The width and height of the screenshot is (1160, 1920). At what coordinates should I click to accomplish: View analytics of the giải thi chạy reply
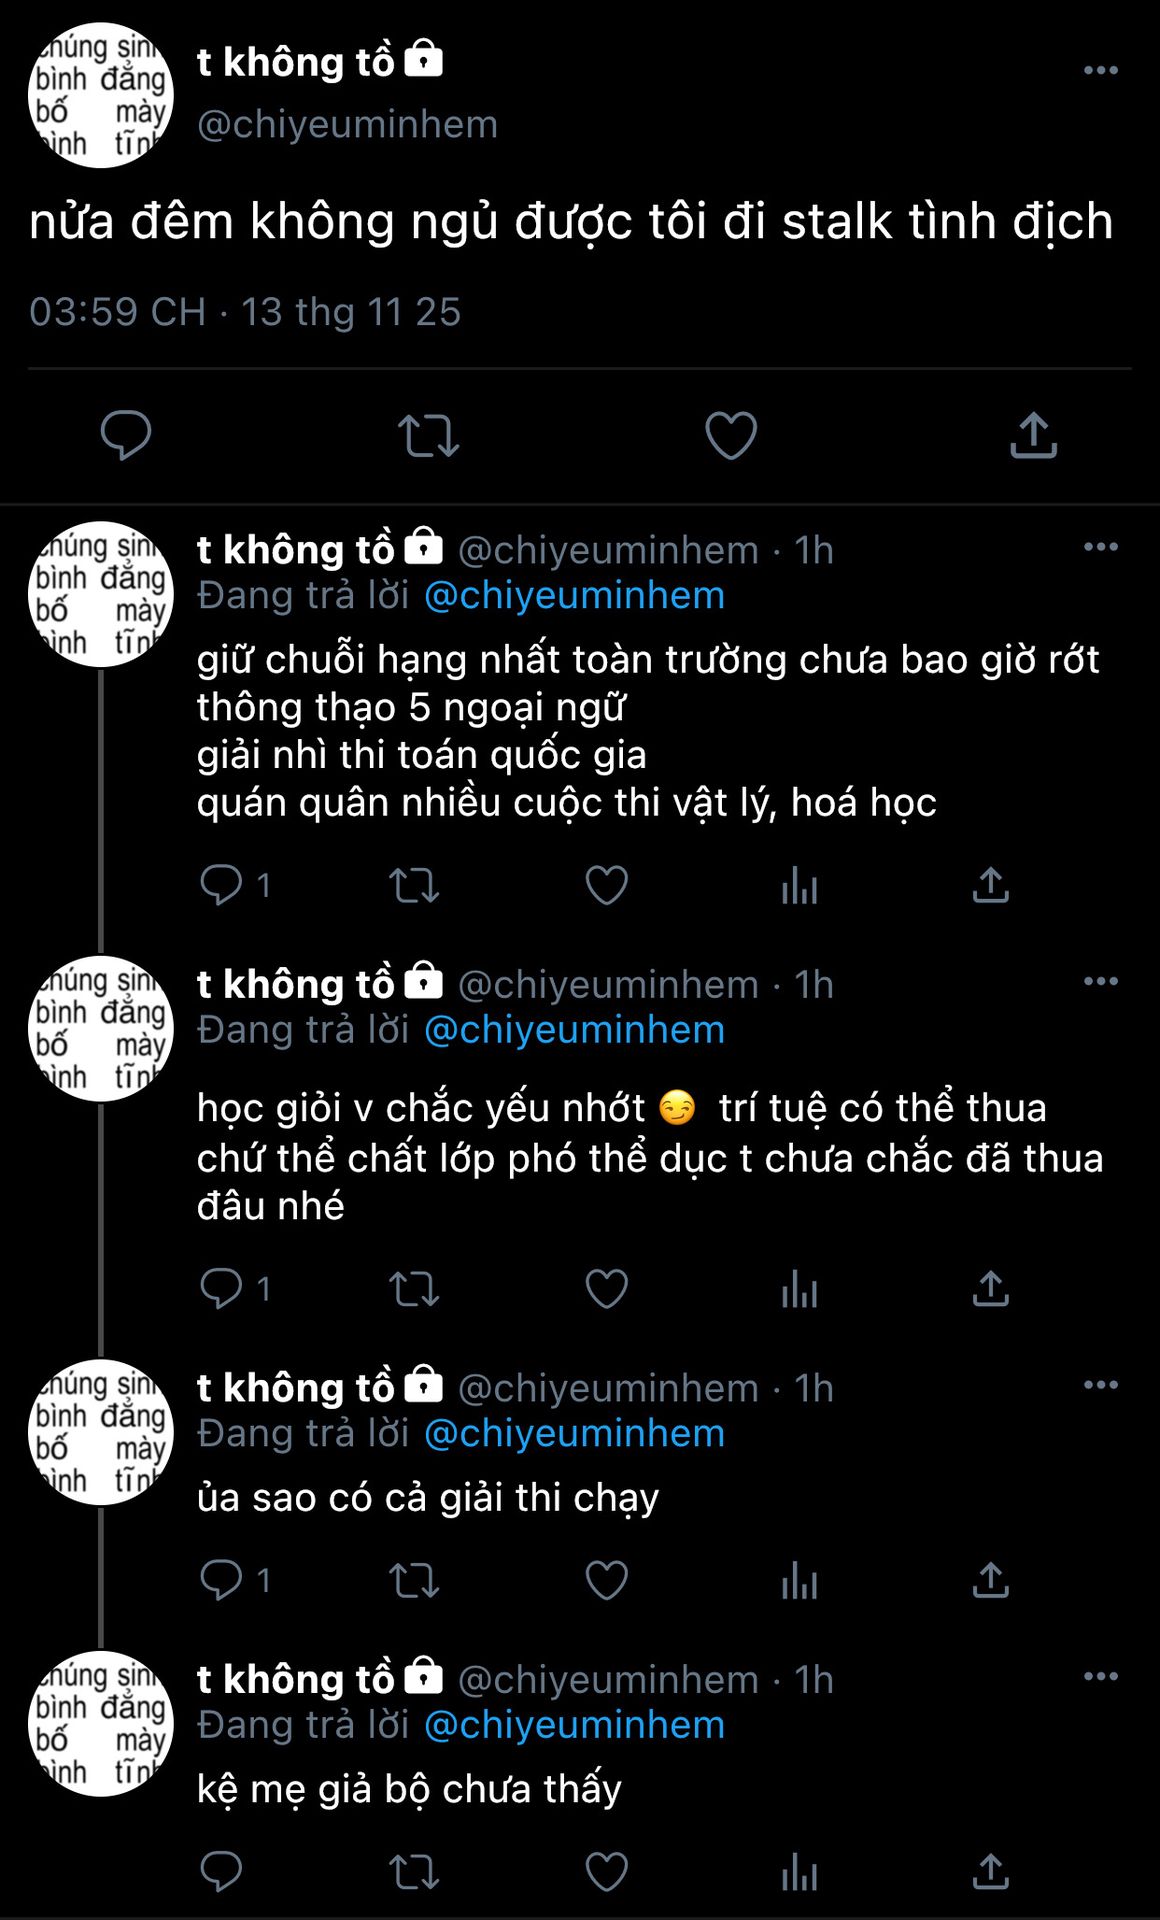(x=799, y=1580)
